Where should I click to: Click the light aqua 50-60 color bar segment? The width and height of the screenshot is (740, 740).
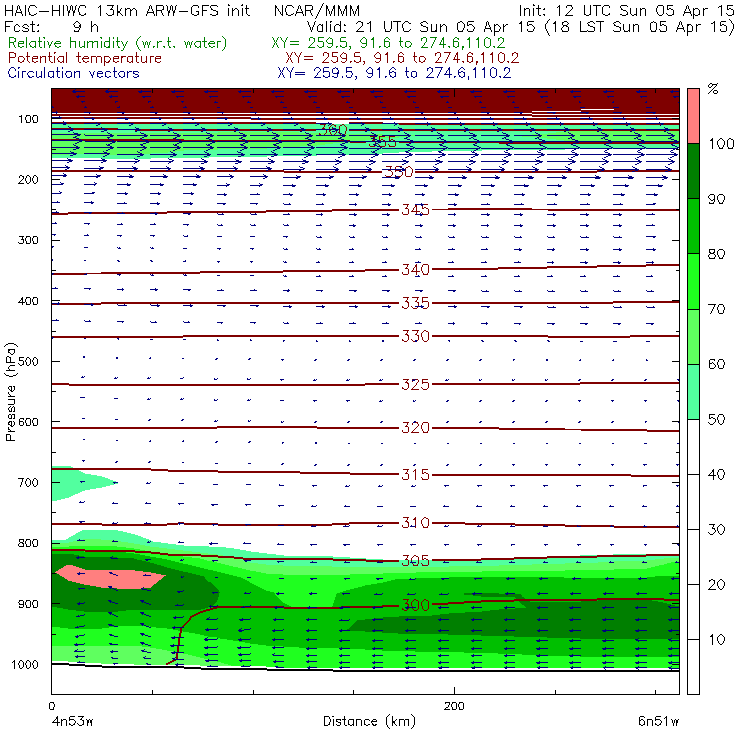pos(693,392)
